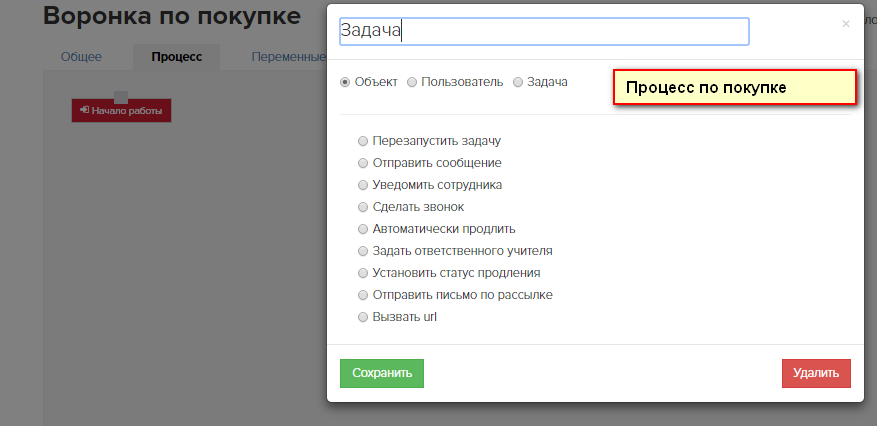This screenshot has height=426, width=877.
Task: Click the small gray square connector node
Action: point(121,97)
